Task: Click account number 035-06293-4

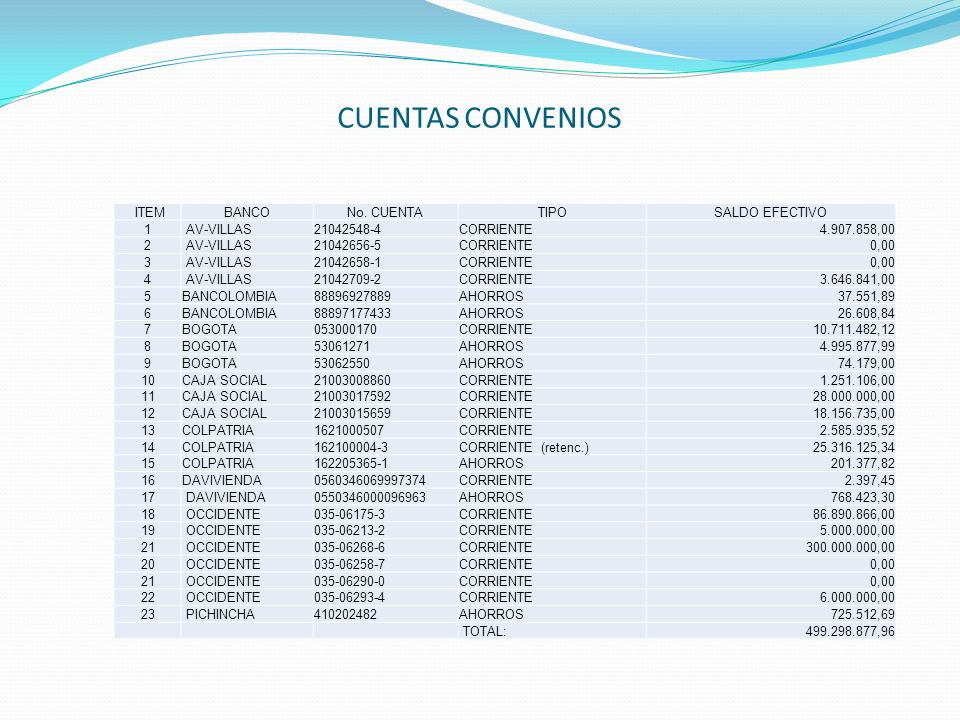Action: [350, 598]
